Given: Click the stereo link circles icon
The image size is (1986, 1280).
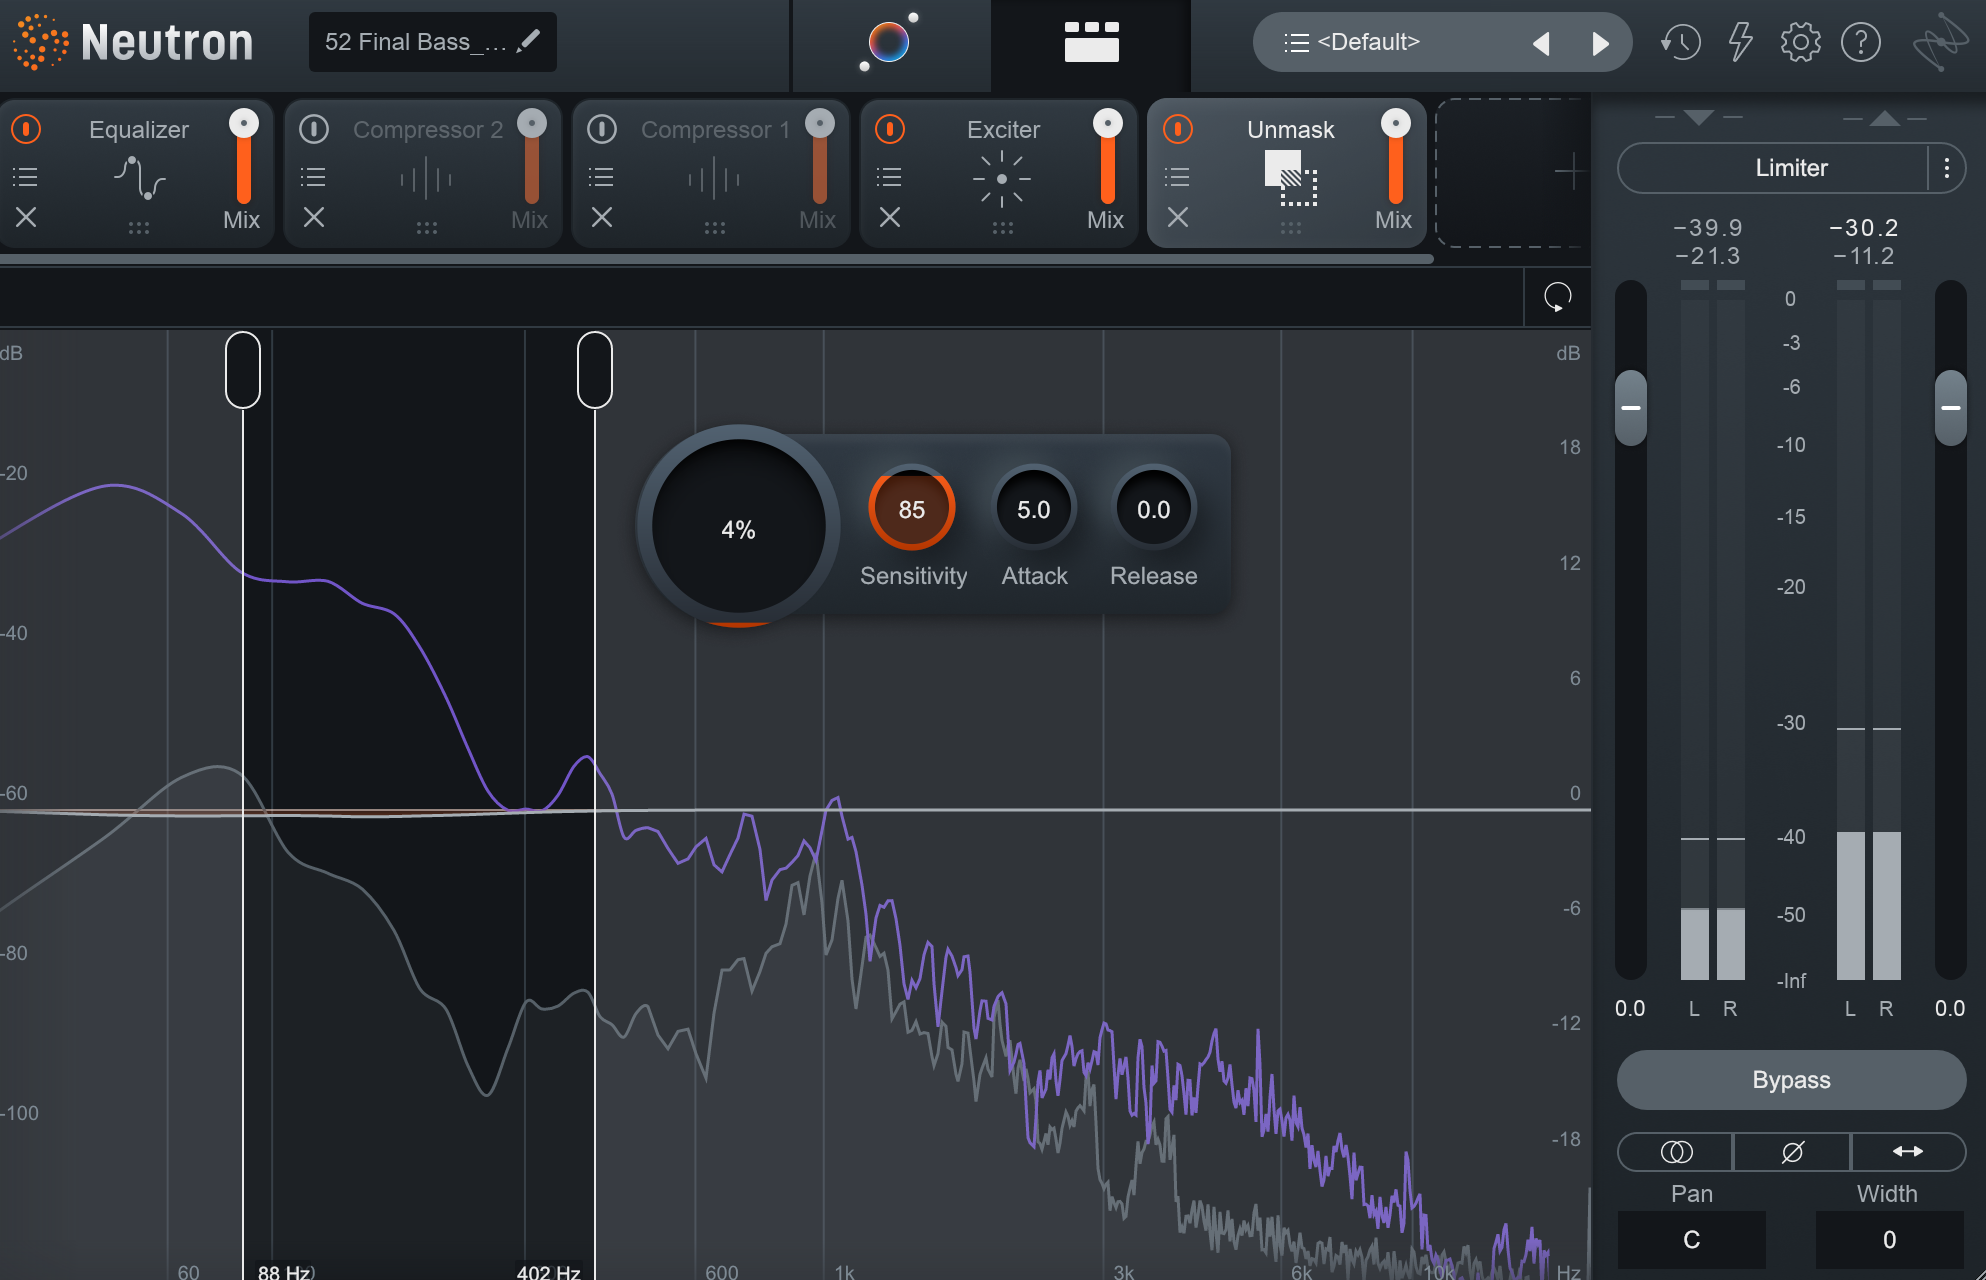Looking at the screenshot, I should point(1676,1152).
